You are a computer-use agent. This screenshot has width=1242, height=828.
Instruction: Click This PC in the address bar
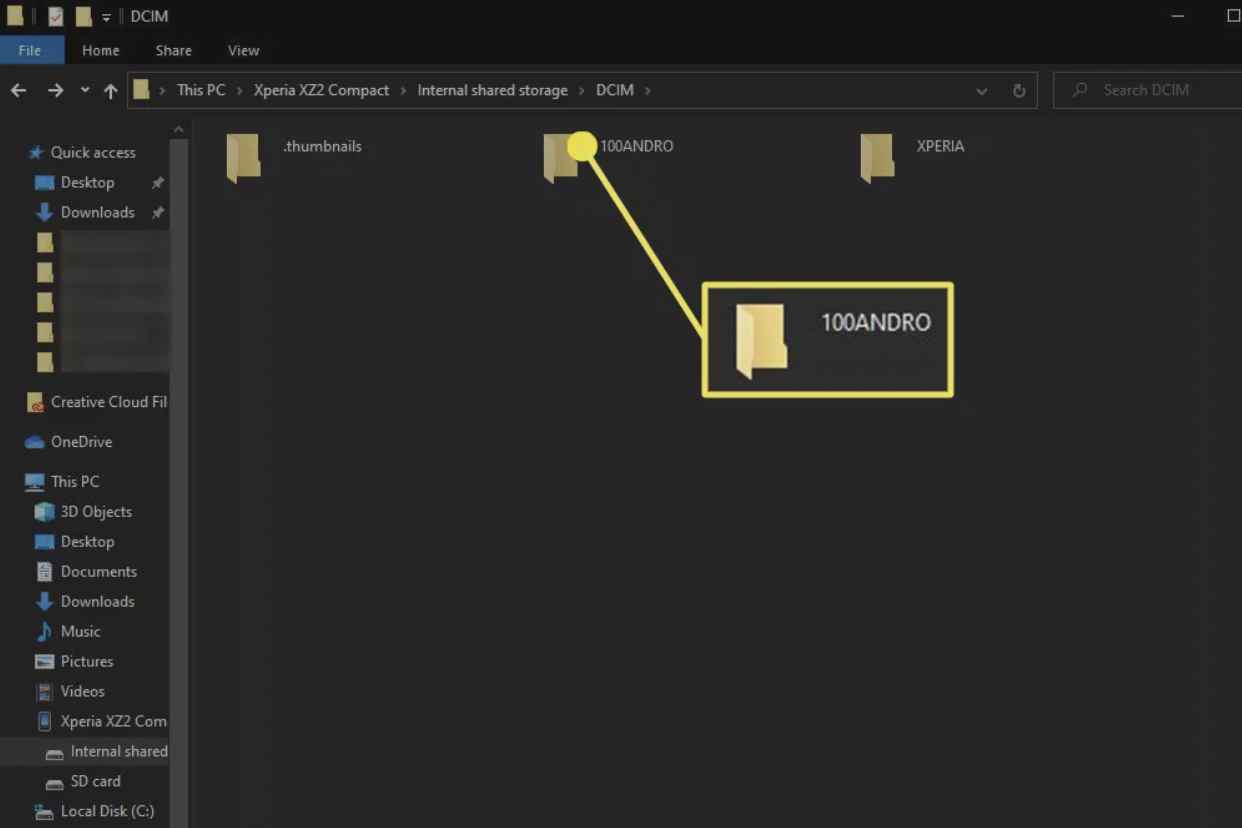pos(201,90)
